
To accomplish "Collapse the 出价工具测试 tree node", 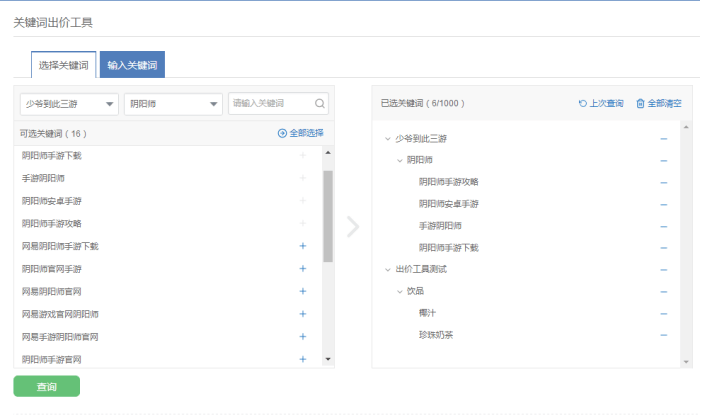I will (x=388, y=269).
